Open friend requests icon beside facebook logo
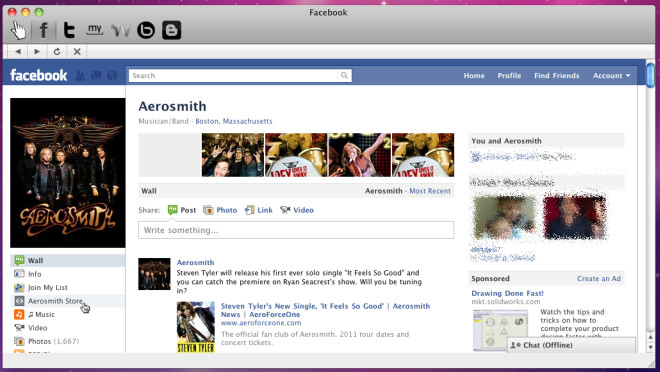The image size is (660, 372). point(80,76)
